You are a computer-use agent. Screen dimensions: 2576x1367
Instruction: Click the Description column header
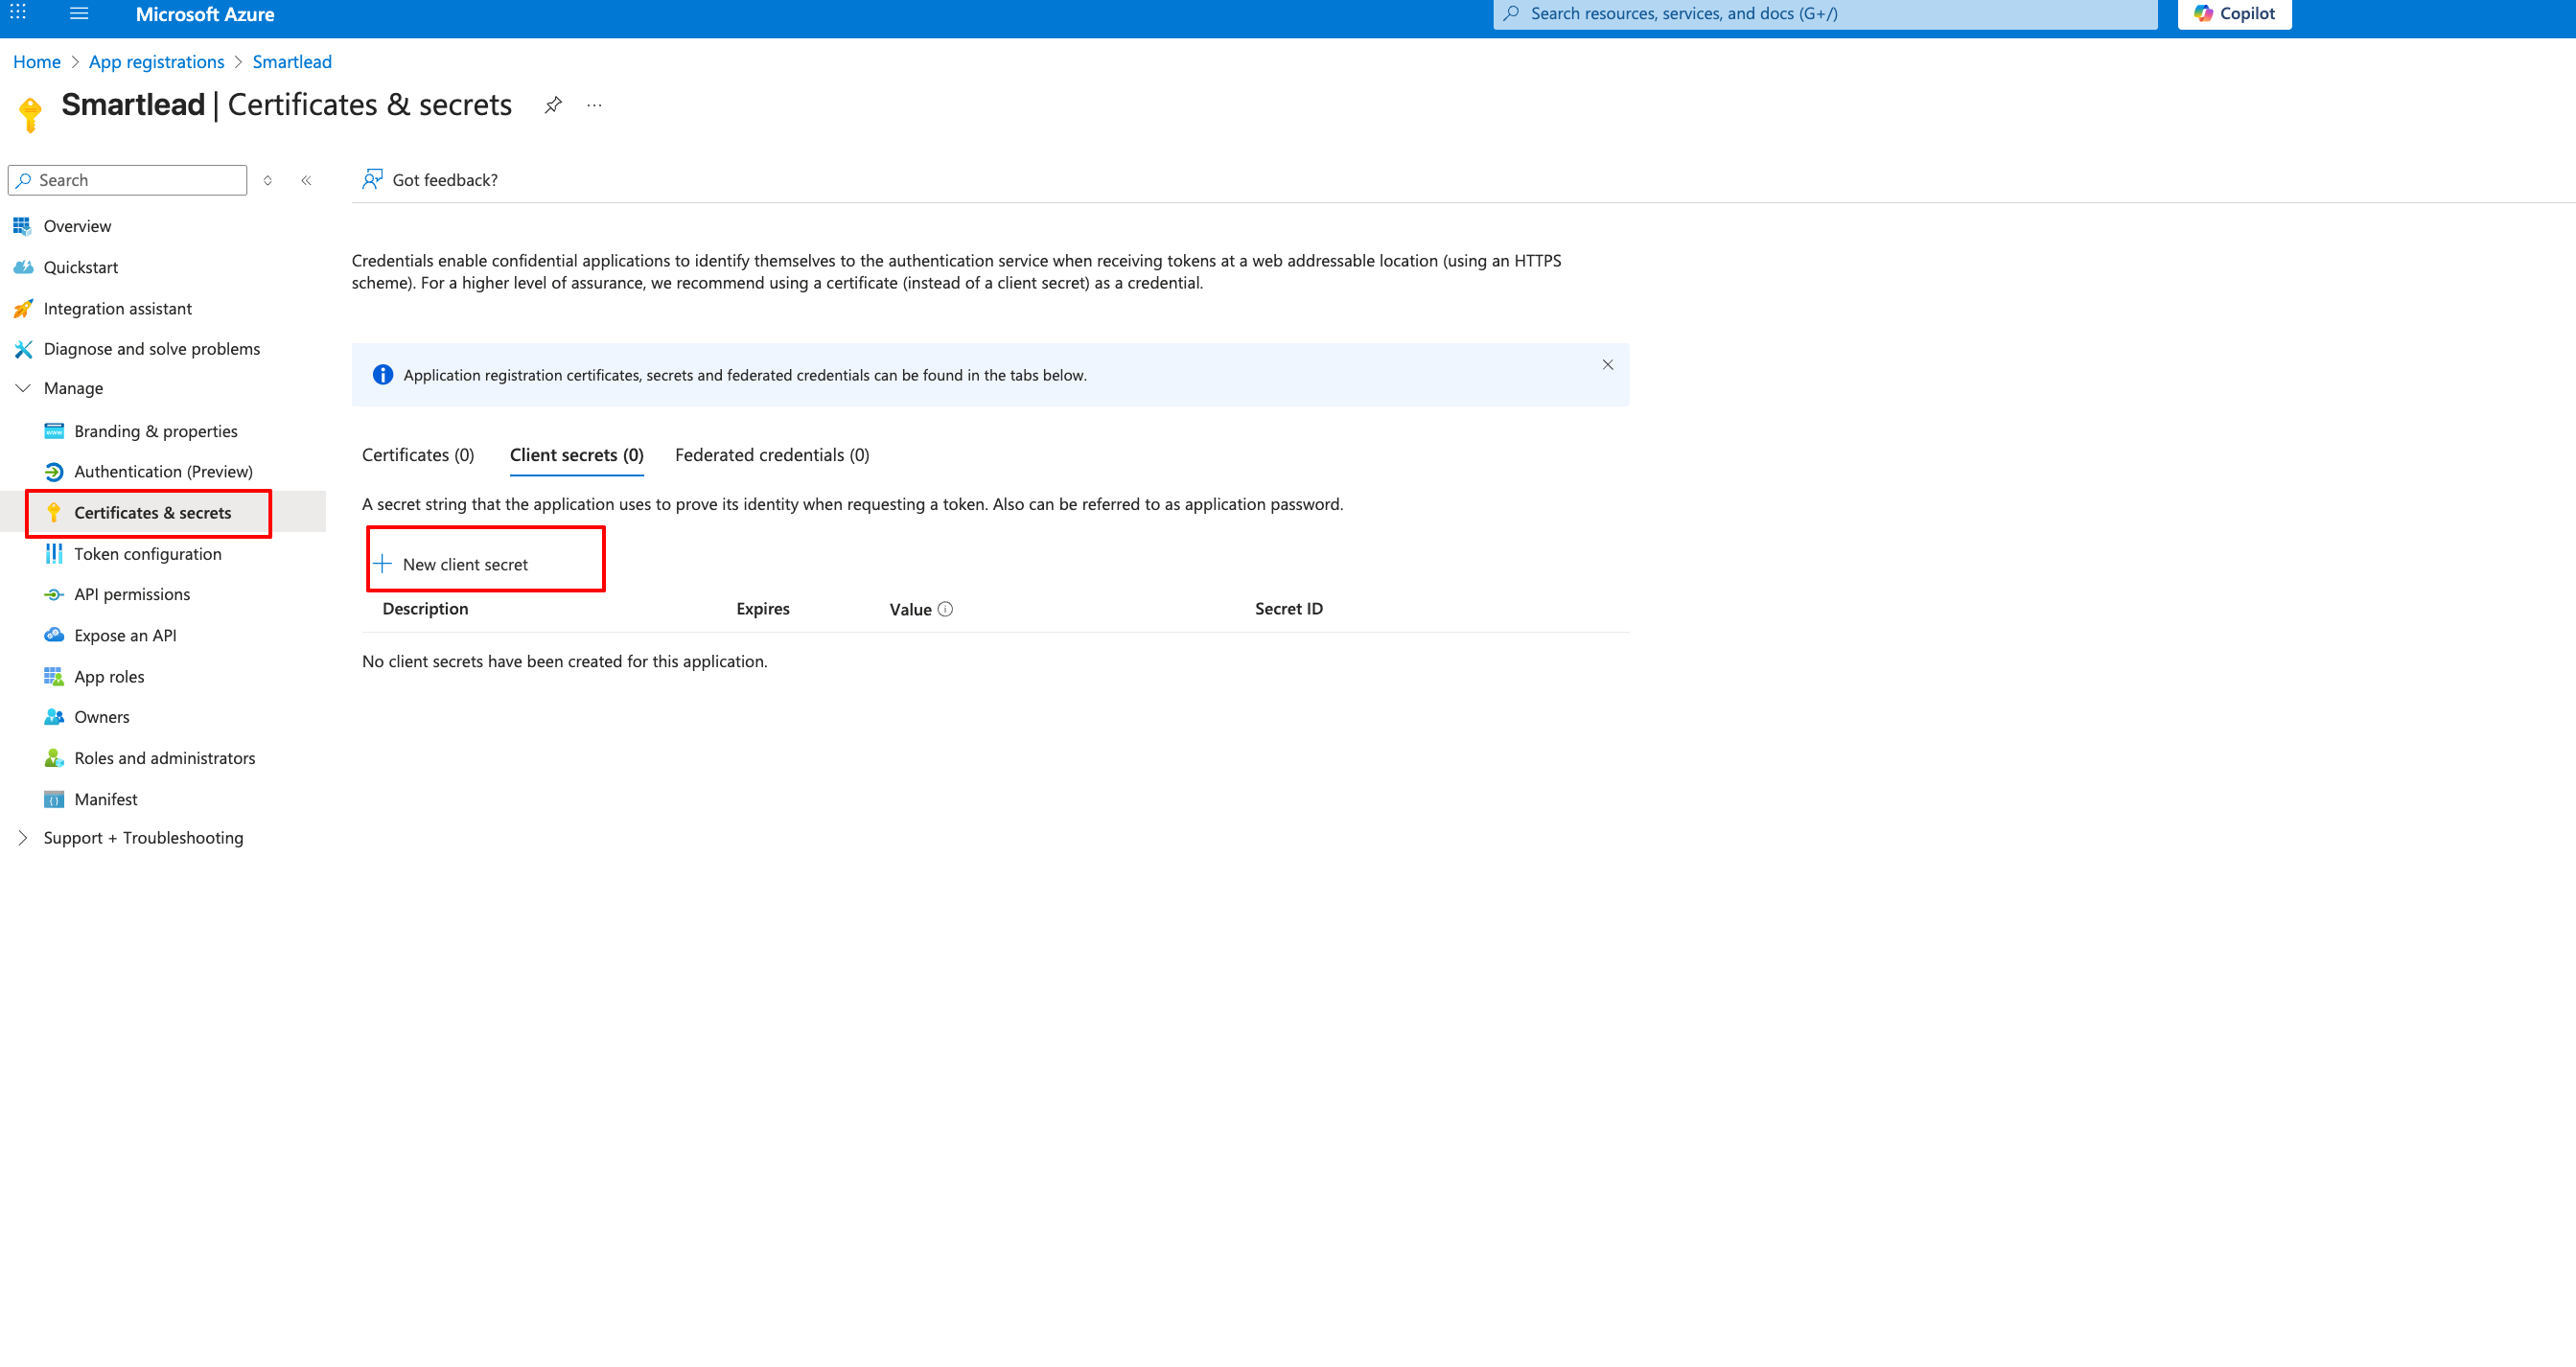point(425,609)
